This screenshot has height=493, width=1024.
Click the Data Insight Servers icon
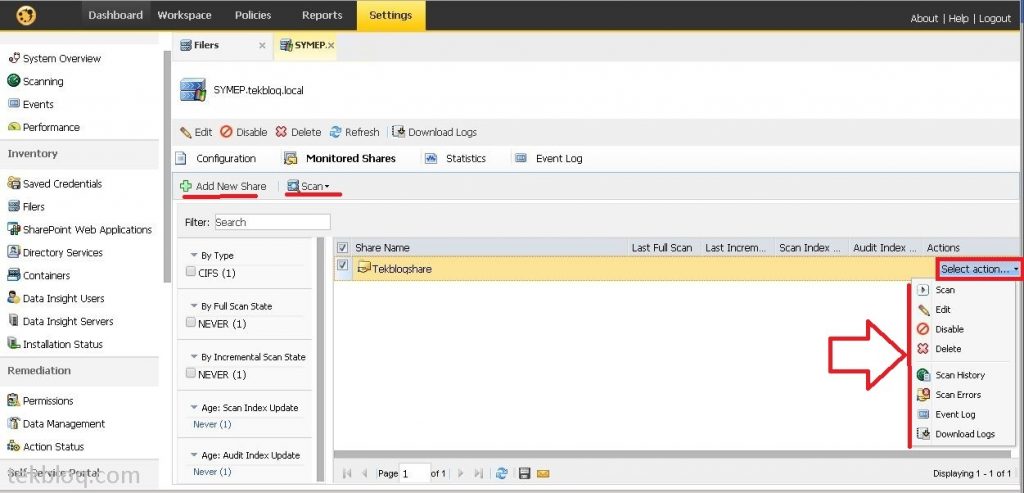tap(14, 321)
